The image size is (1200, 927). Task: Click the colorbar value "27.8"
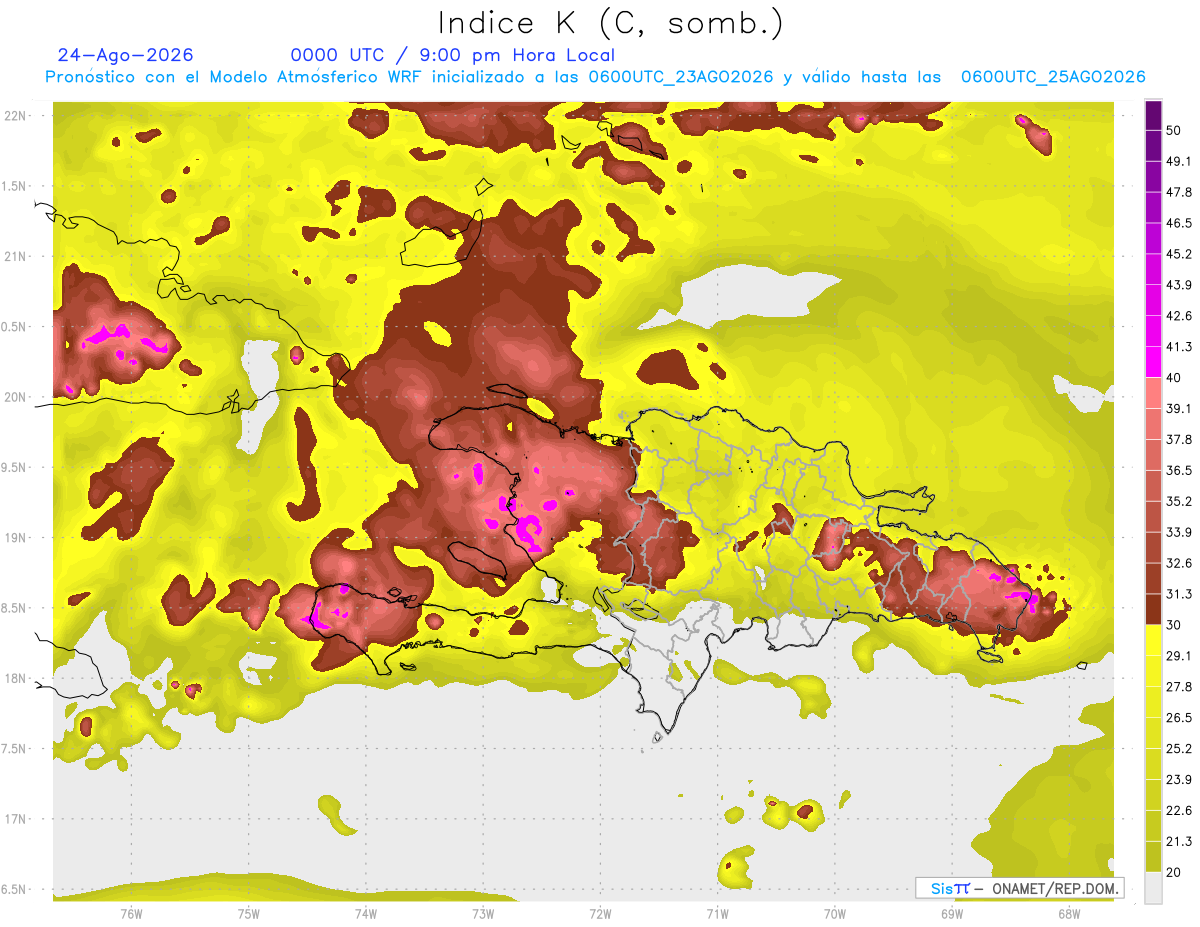pyautogui.click(x=1178, y=687)
